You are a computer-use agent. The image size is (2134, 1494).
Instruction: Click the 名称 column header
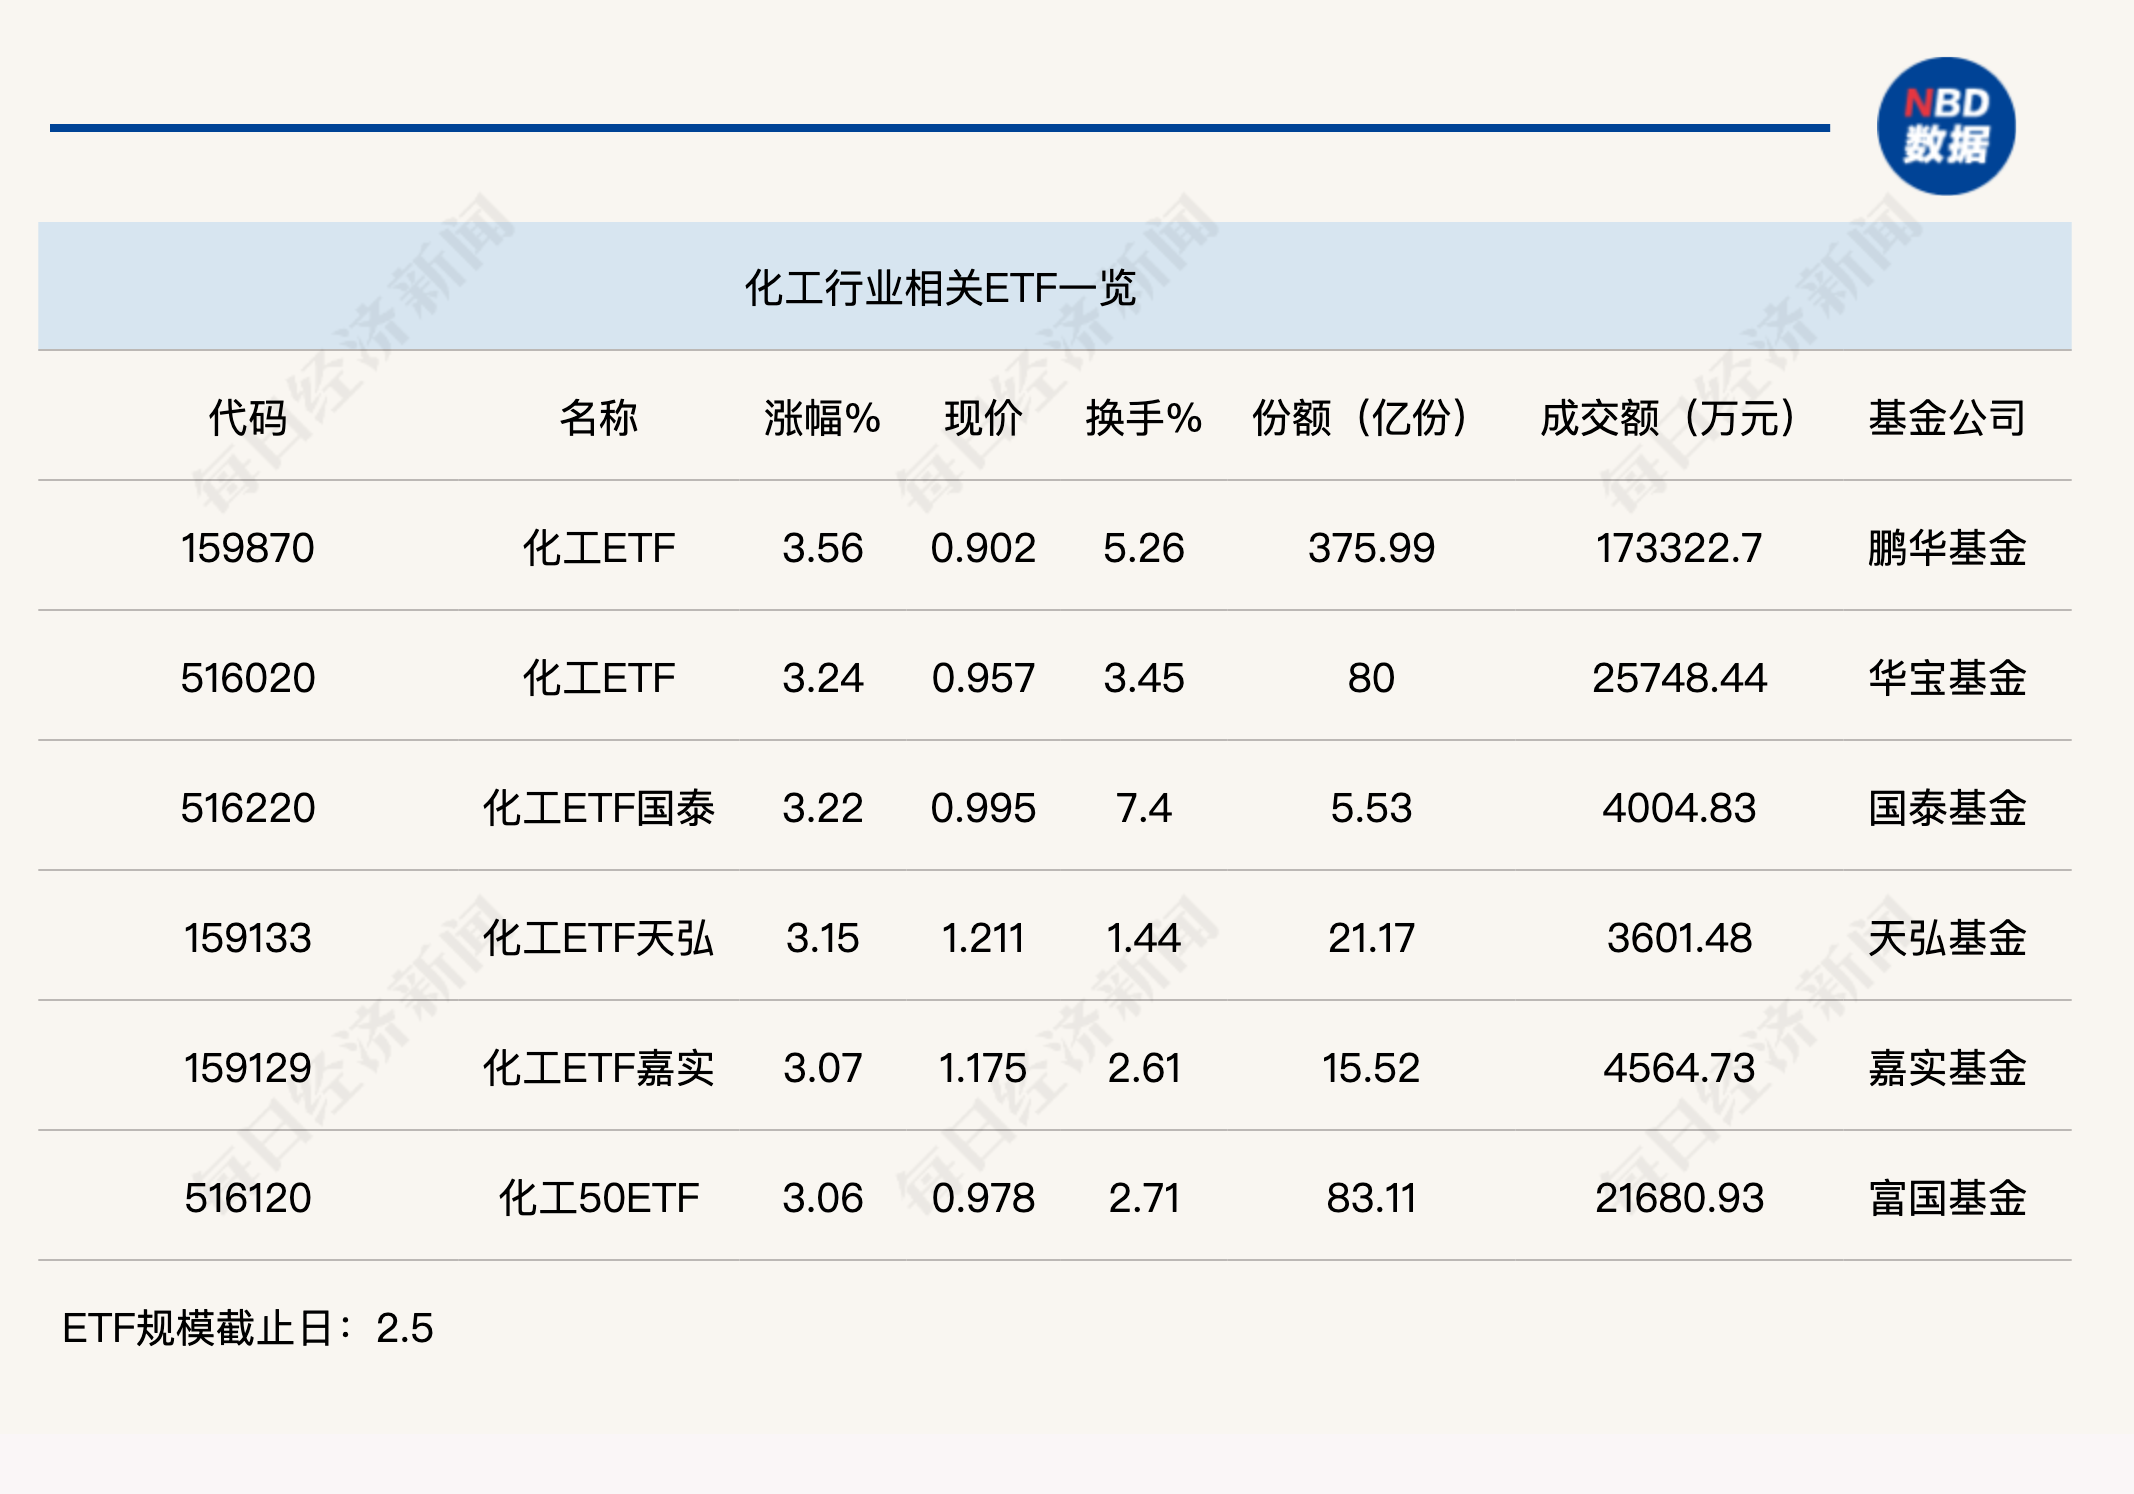(598, 417)
